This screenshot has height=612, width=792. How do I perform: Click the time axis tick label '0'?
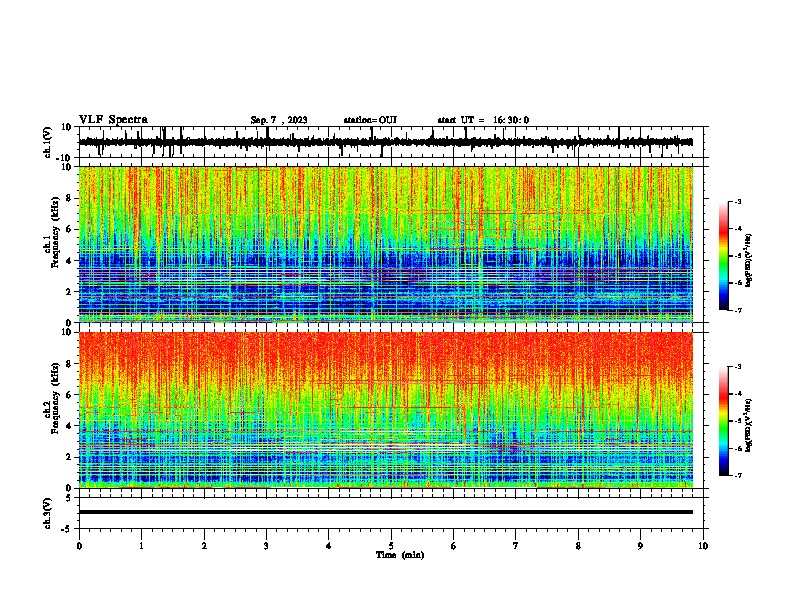[79, 546]
